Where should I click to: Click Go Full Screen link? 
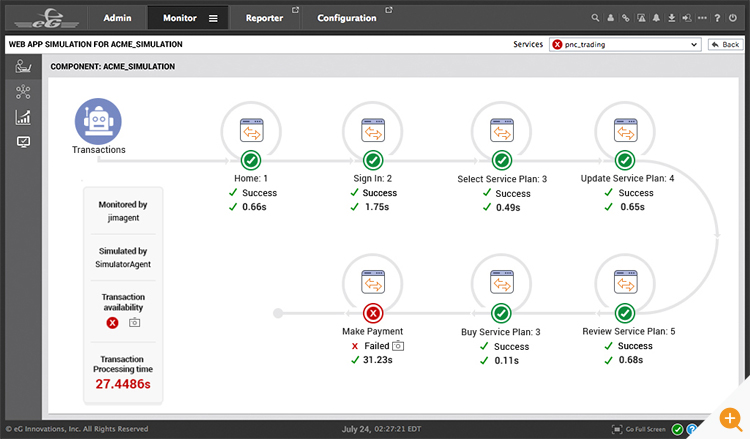[x=639, y=429]
